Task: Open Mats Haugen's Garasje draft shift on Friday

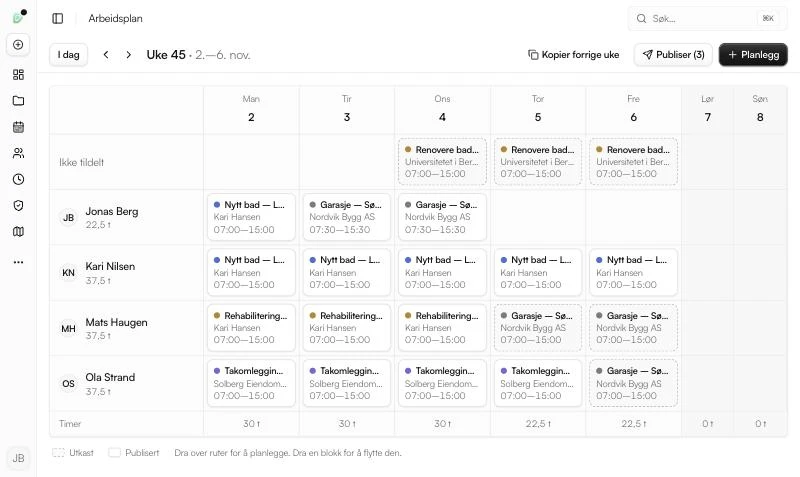Action: 634,328
